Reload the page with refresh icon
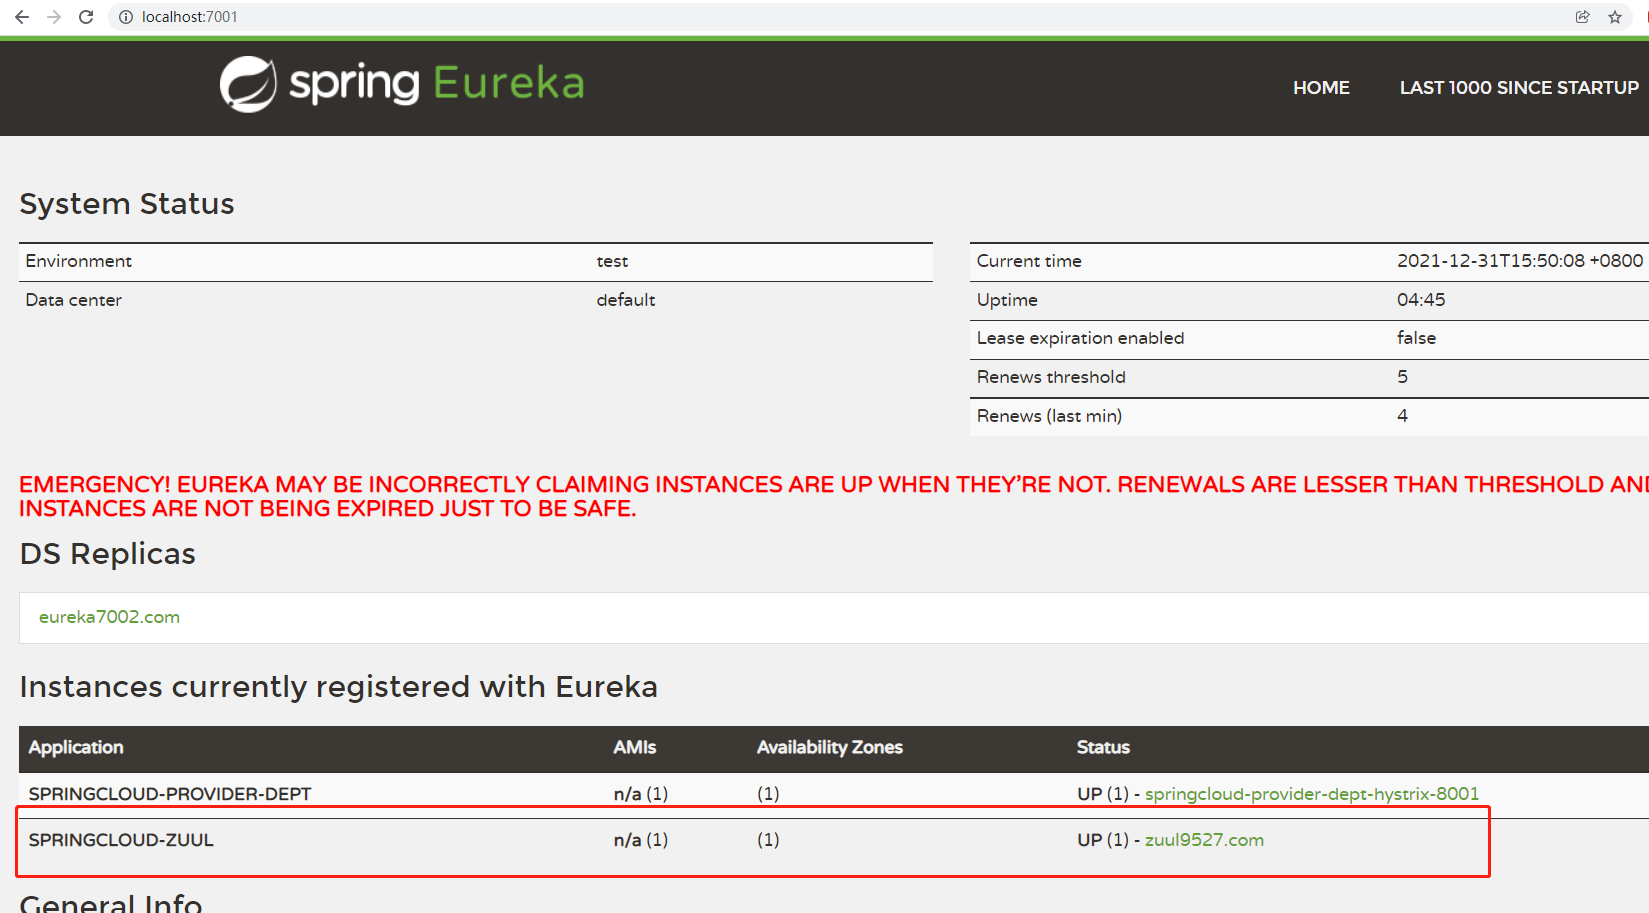This screenshot has height=913, width=1649. 86,17
